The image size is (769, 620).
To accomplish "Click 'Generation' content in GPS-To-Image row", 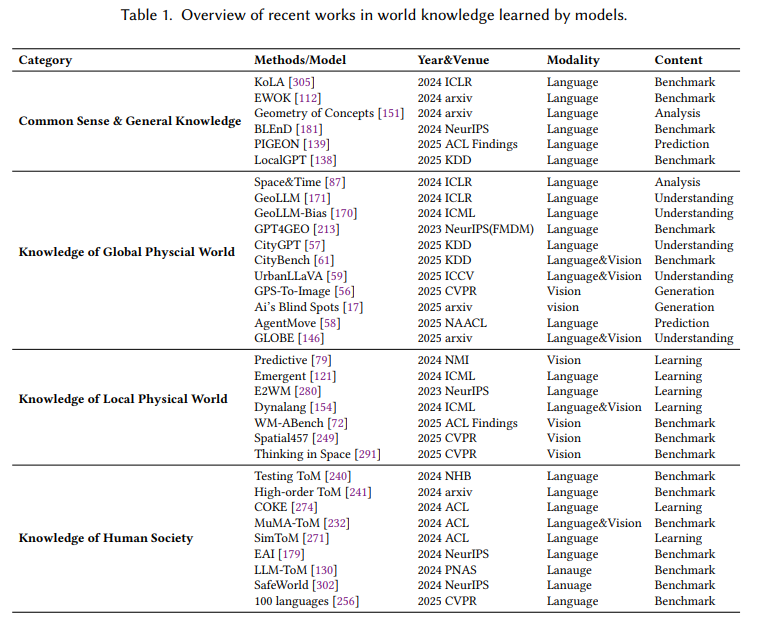I will pos(684,291).
